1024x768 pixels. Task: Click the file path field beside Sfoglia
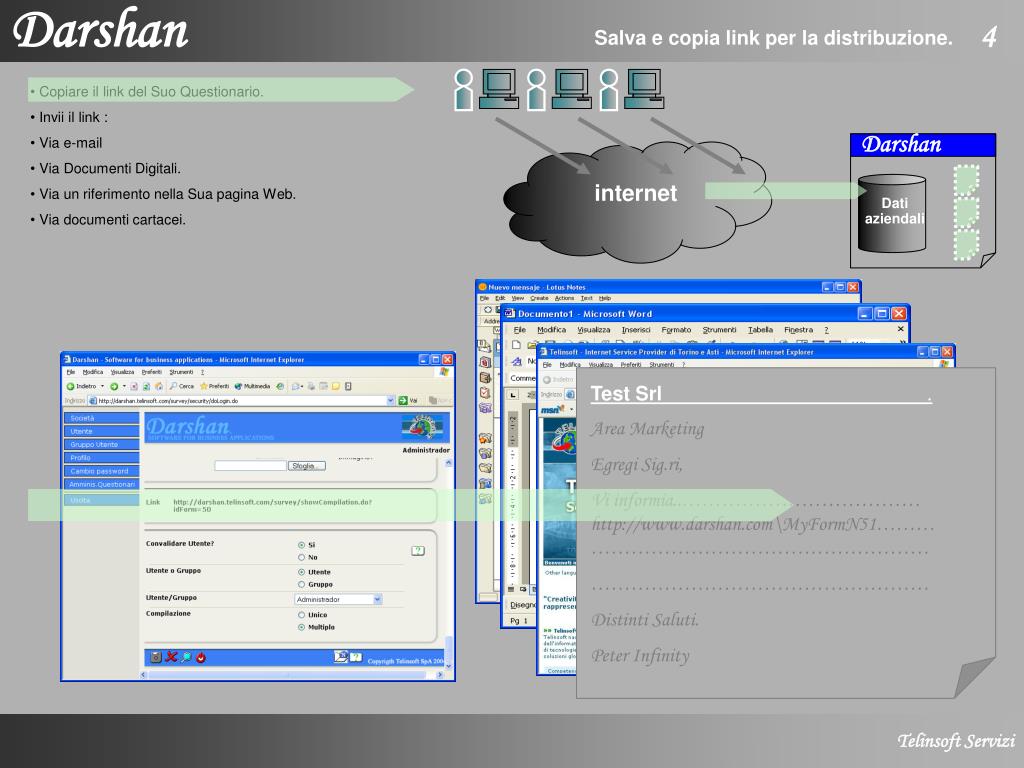(x=251, y=466)
